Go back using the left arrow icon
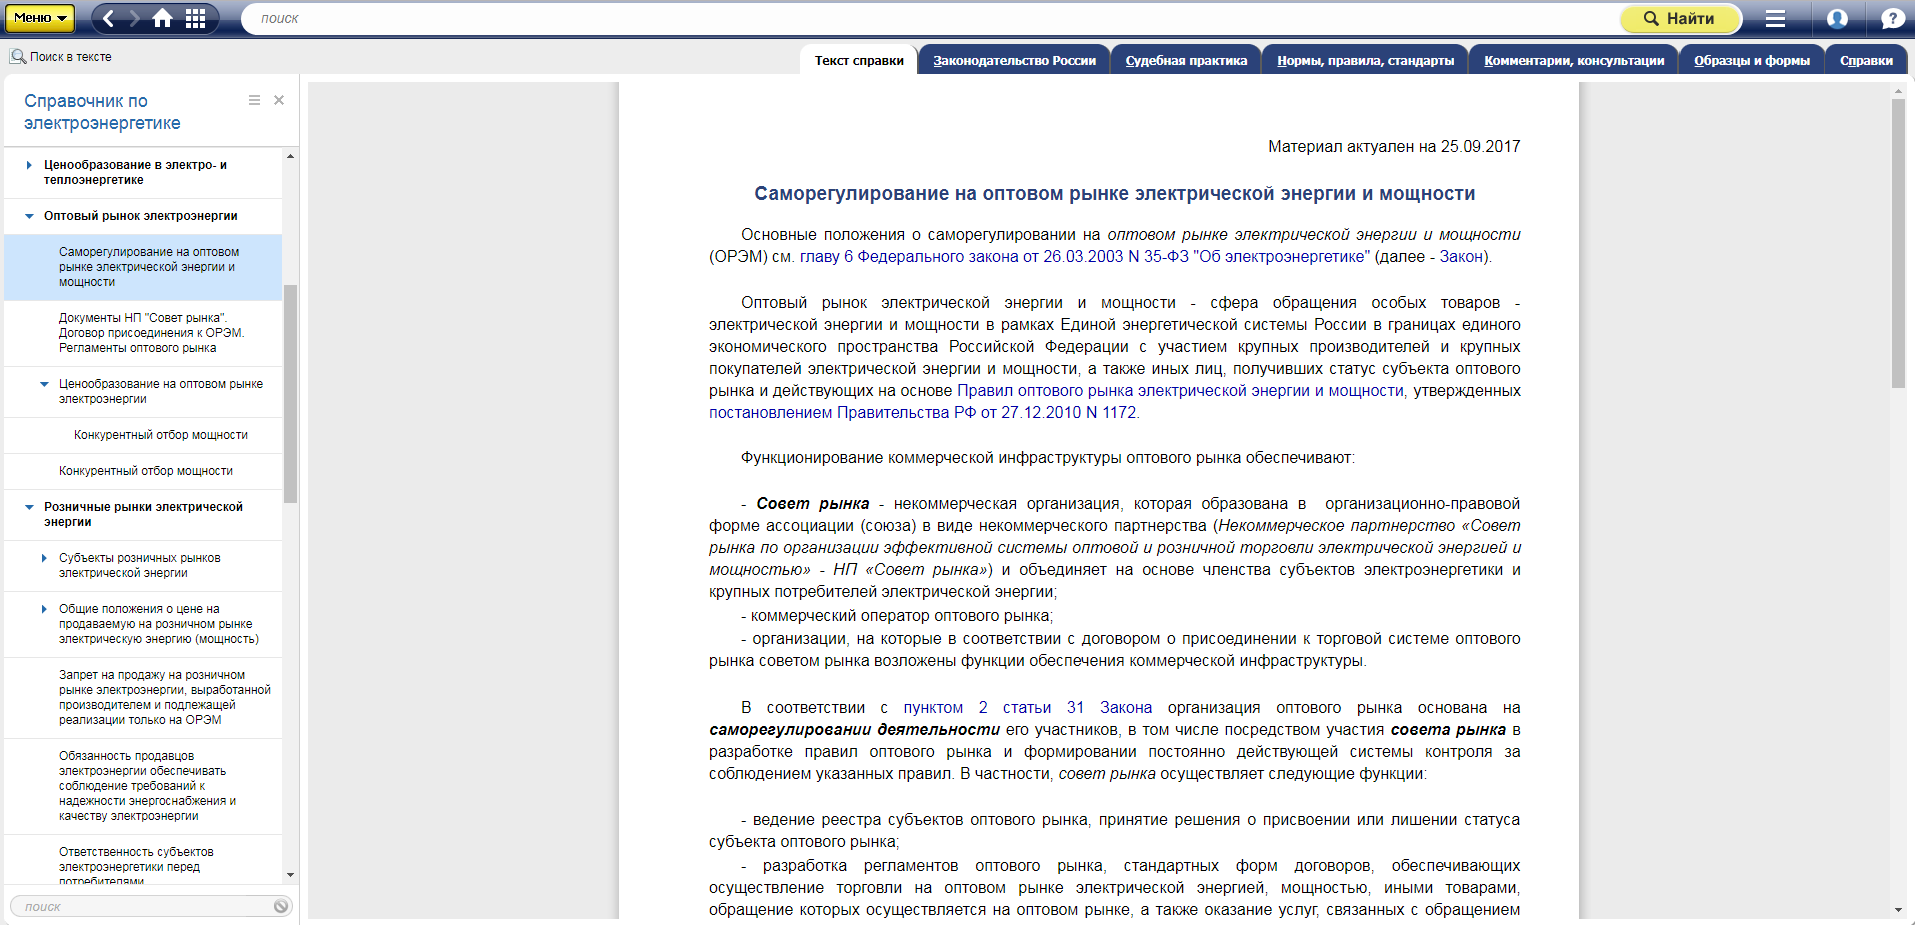1915x925 pixels. tap(108, 18)
